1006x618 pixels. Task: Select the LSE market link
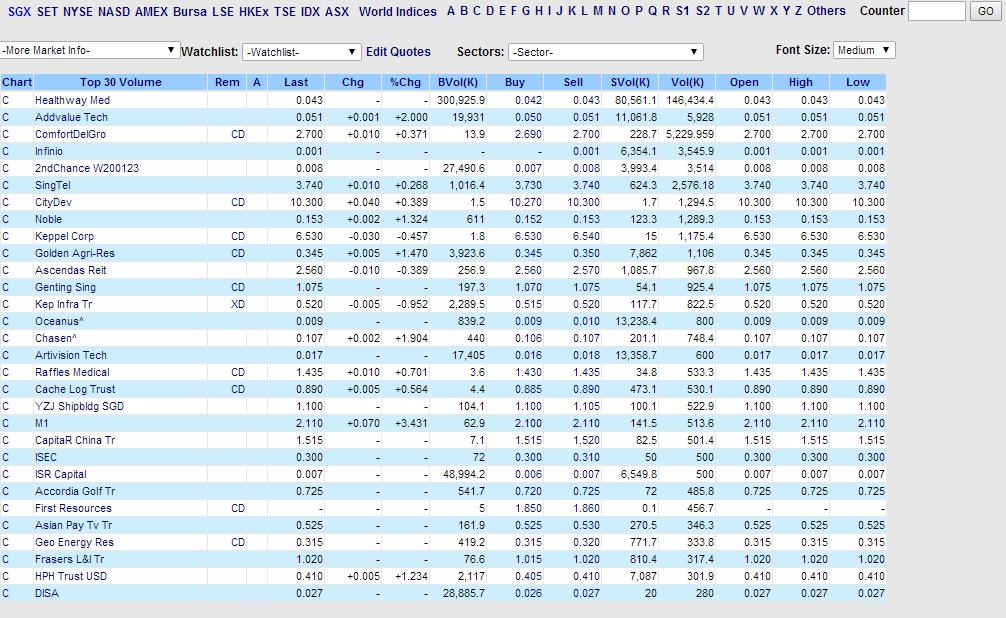click(223, 12)
